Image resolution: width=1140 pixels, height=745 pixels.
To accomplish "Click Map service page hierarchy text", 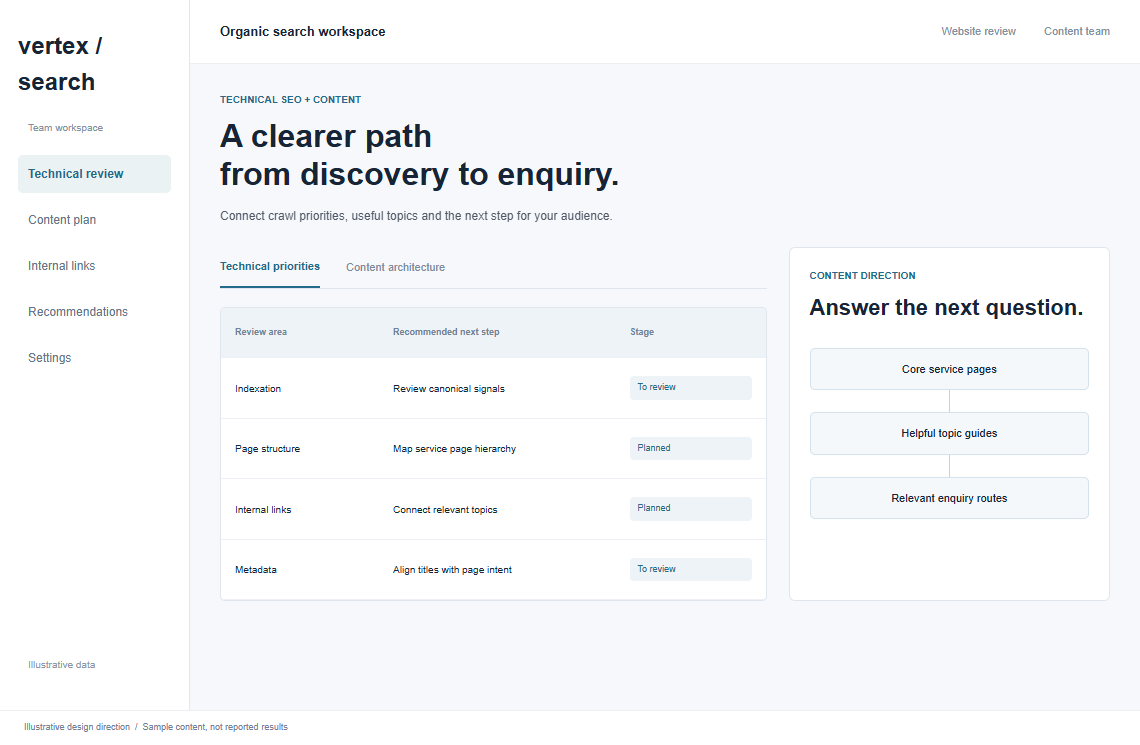I will pos(454,449).
